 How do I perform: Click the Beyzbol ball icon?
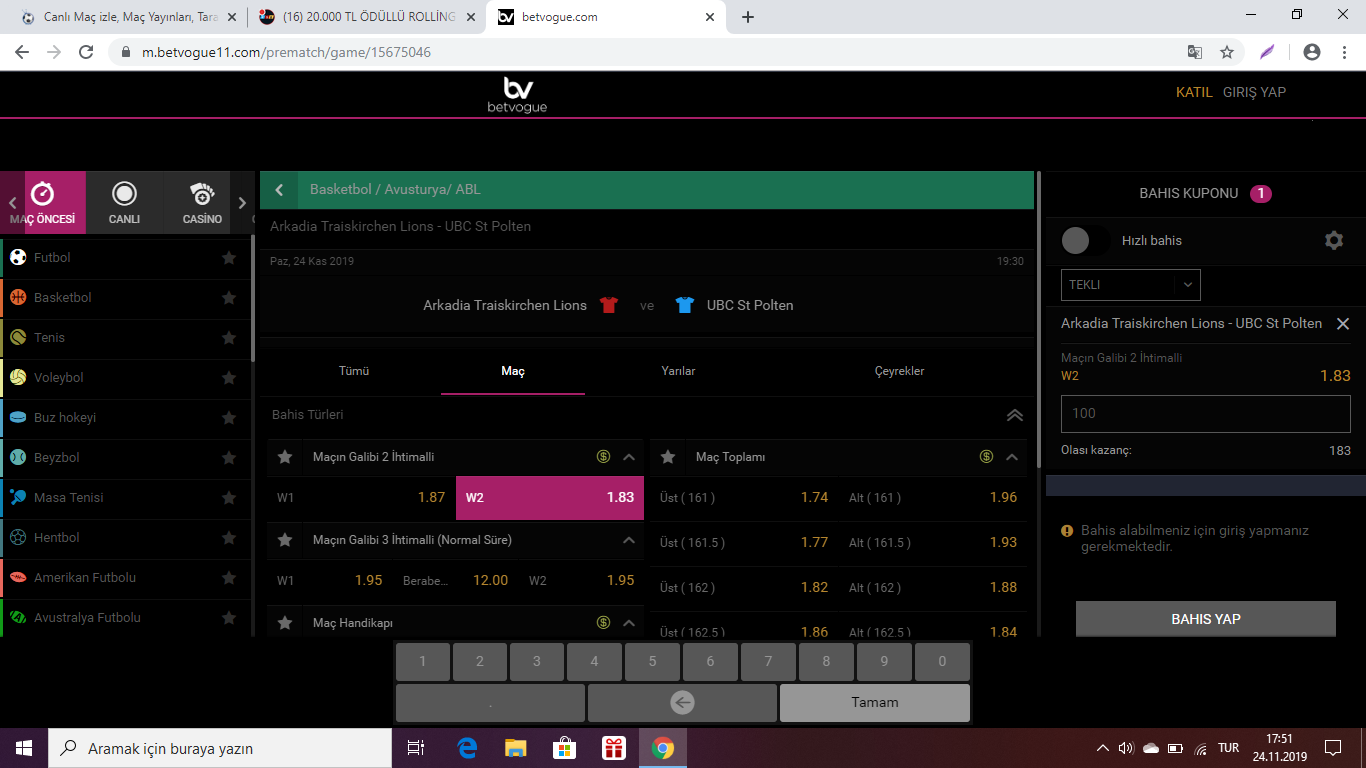click(18, 458)
